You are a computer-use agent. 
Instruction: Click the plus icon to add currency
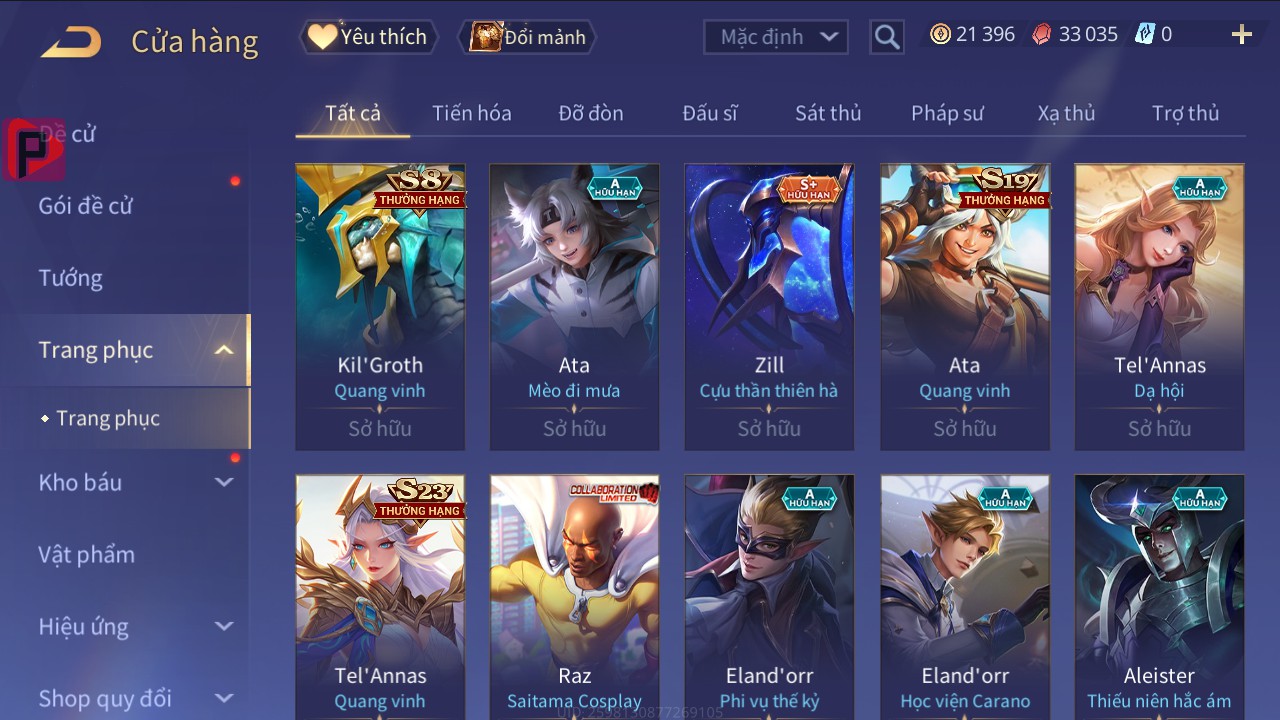(x=1242, y=35)
